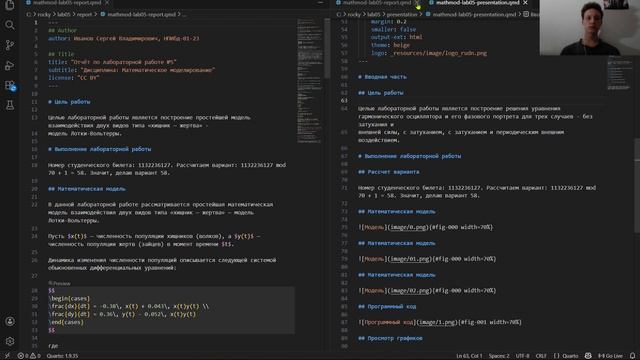Viewport: 640px width, 360px height.
Task: Click 'report' folder in left breadcrumb
Action: tap(84, 14)
